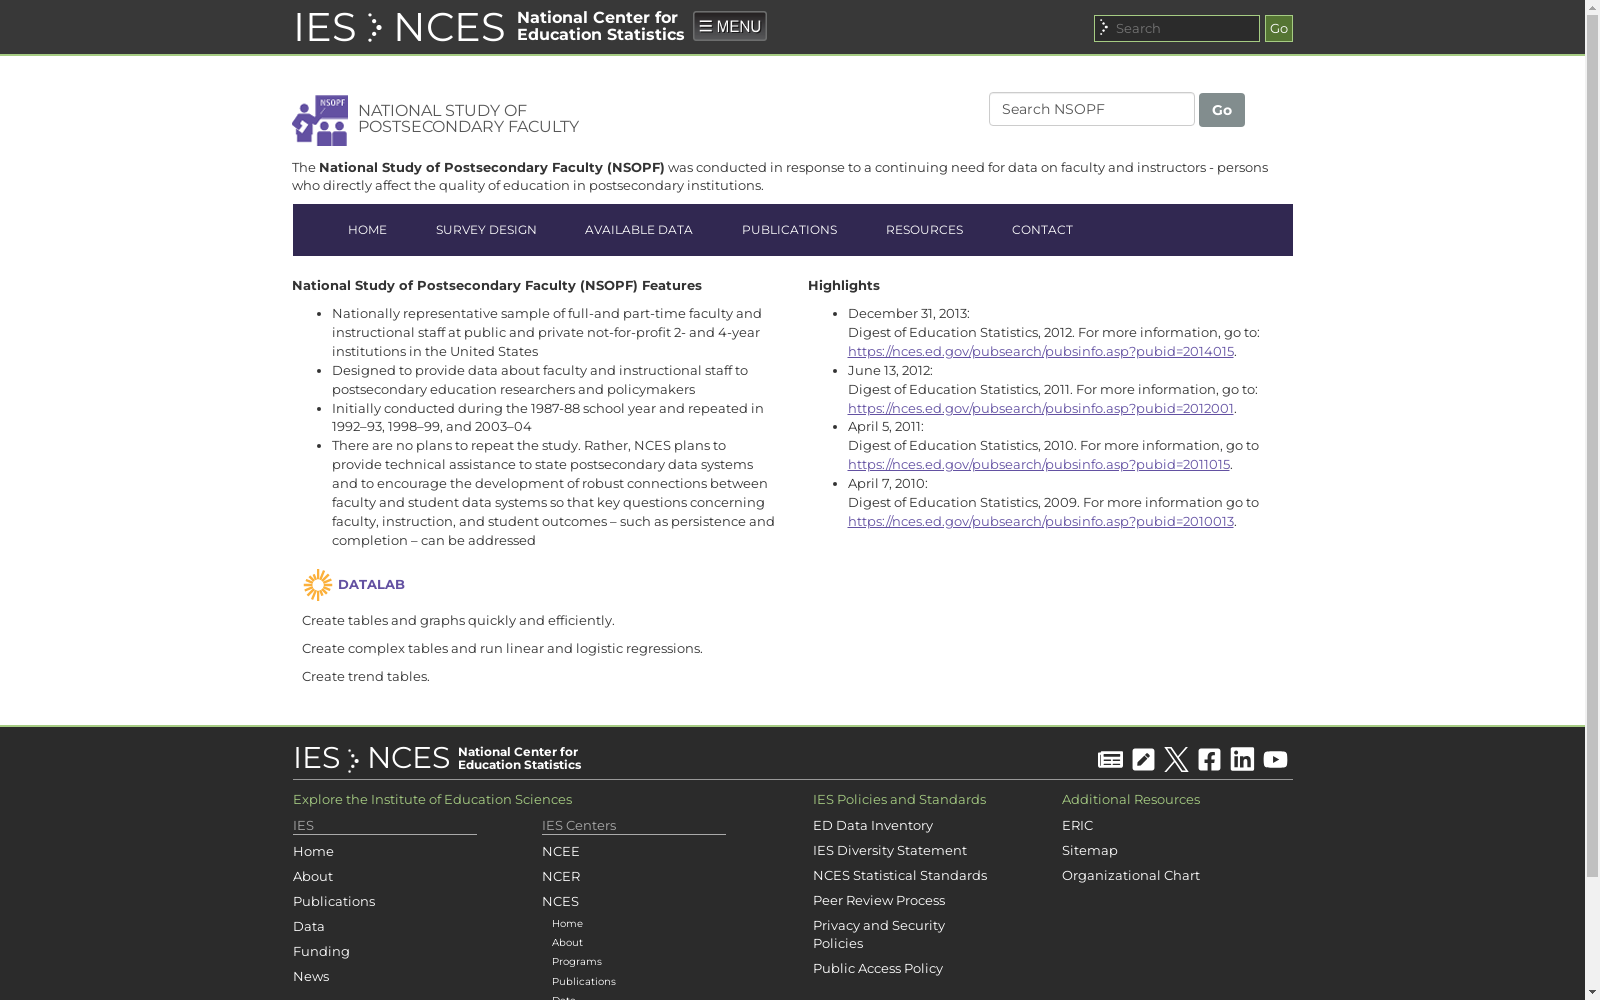Go to the HOME tab in NSOPF navigation
The width and height of the screenshot is (1600, 1000).
click(367, 230)
